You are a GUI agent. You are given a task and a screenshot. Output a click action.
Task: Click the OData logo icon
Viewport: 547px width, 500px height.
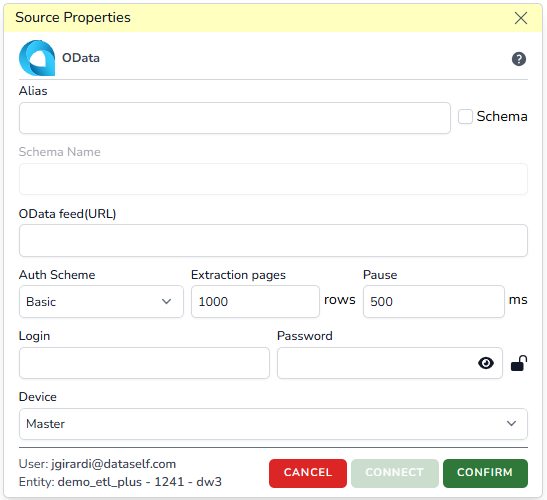click(37, 58)
